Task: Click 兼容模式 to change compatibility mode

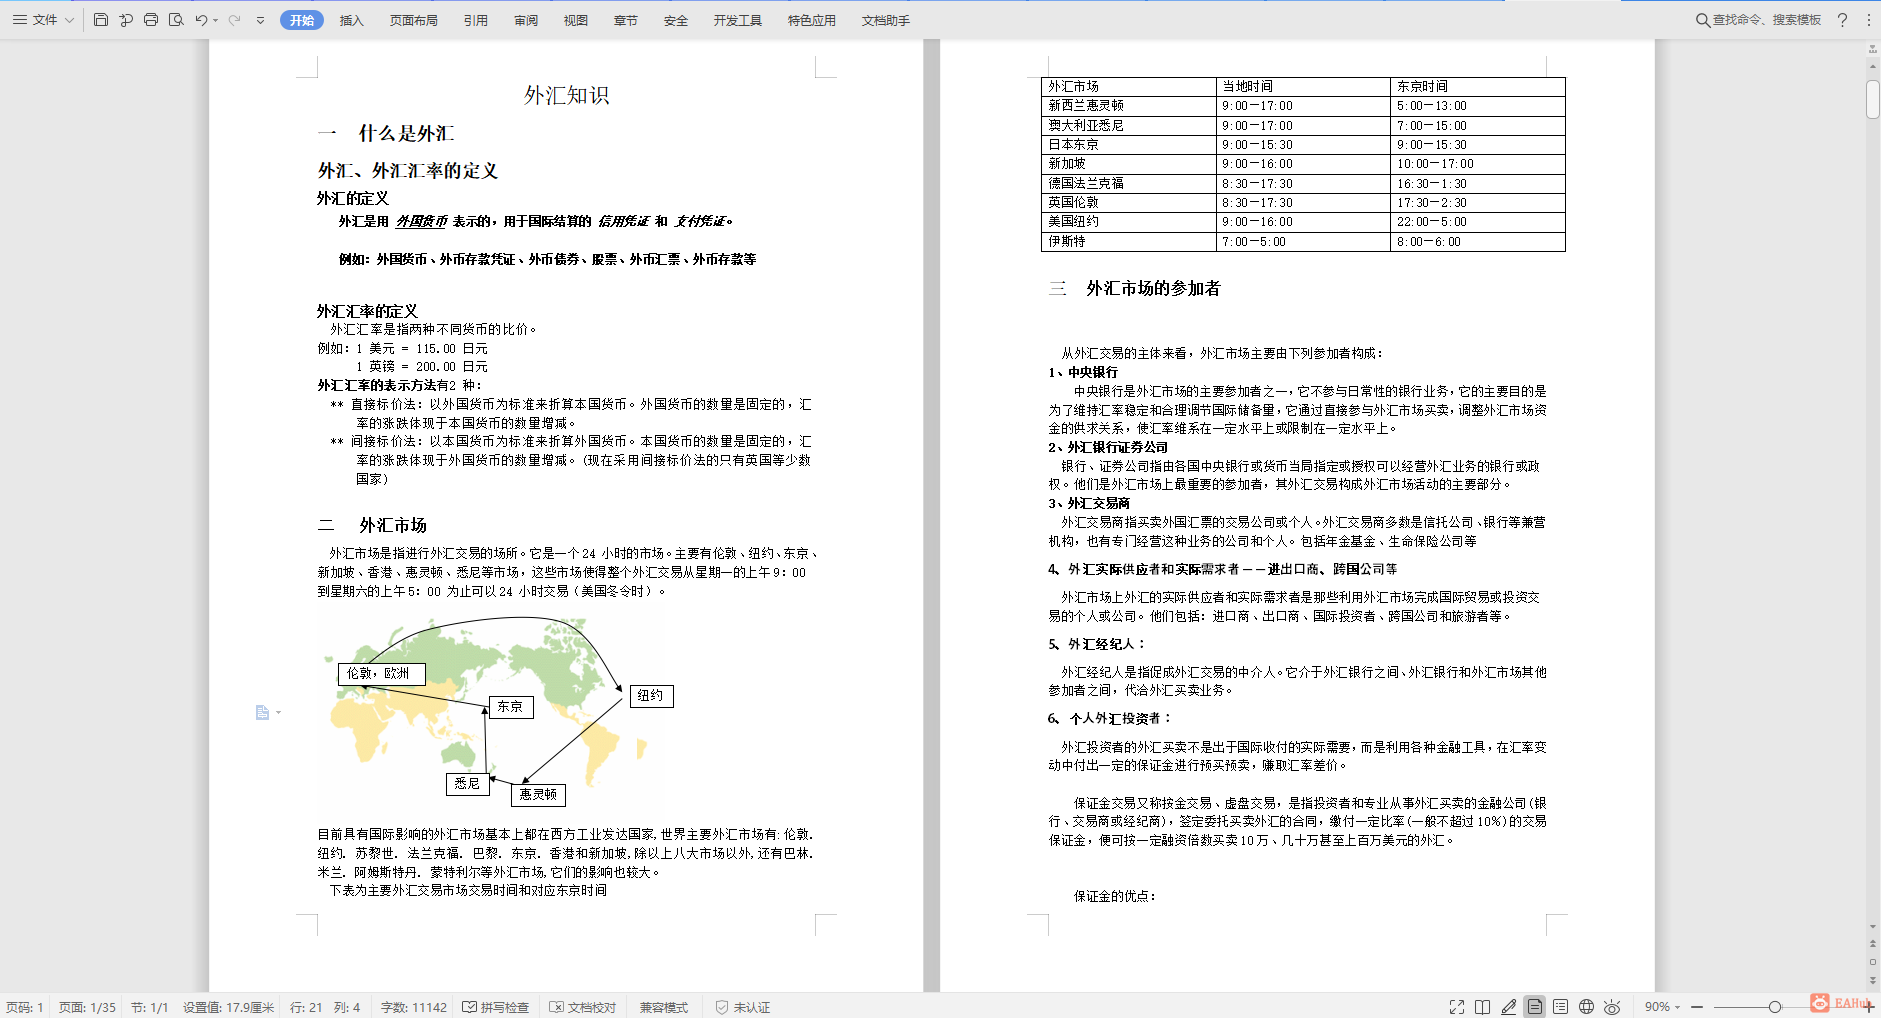Action: coord(664,1007)
